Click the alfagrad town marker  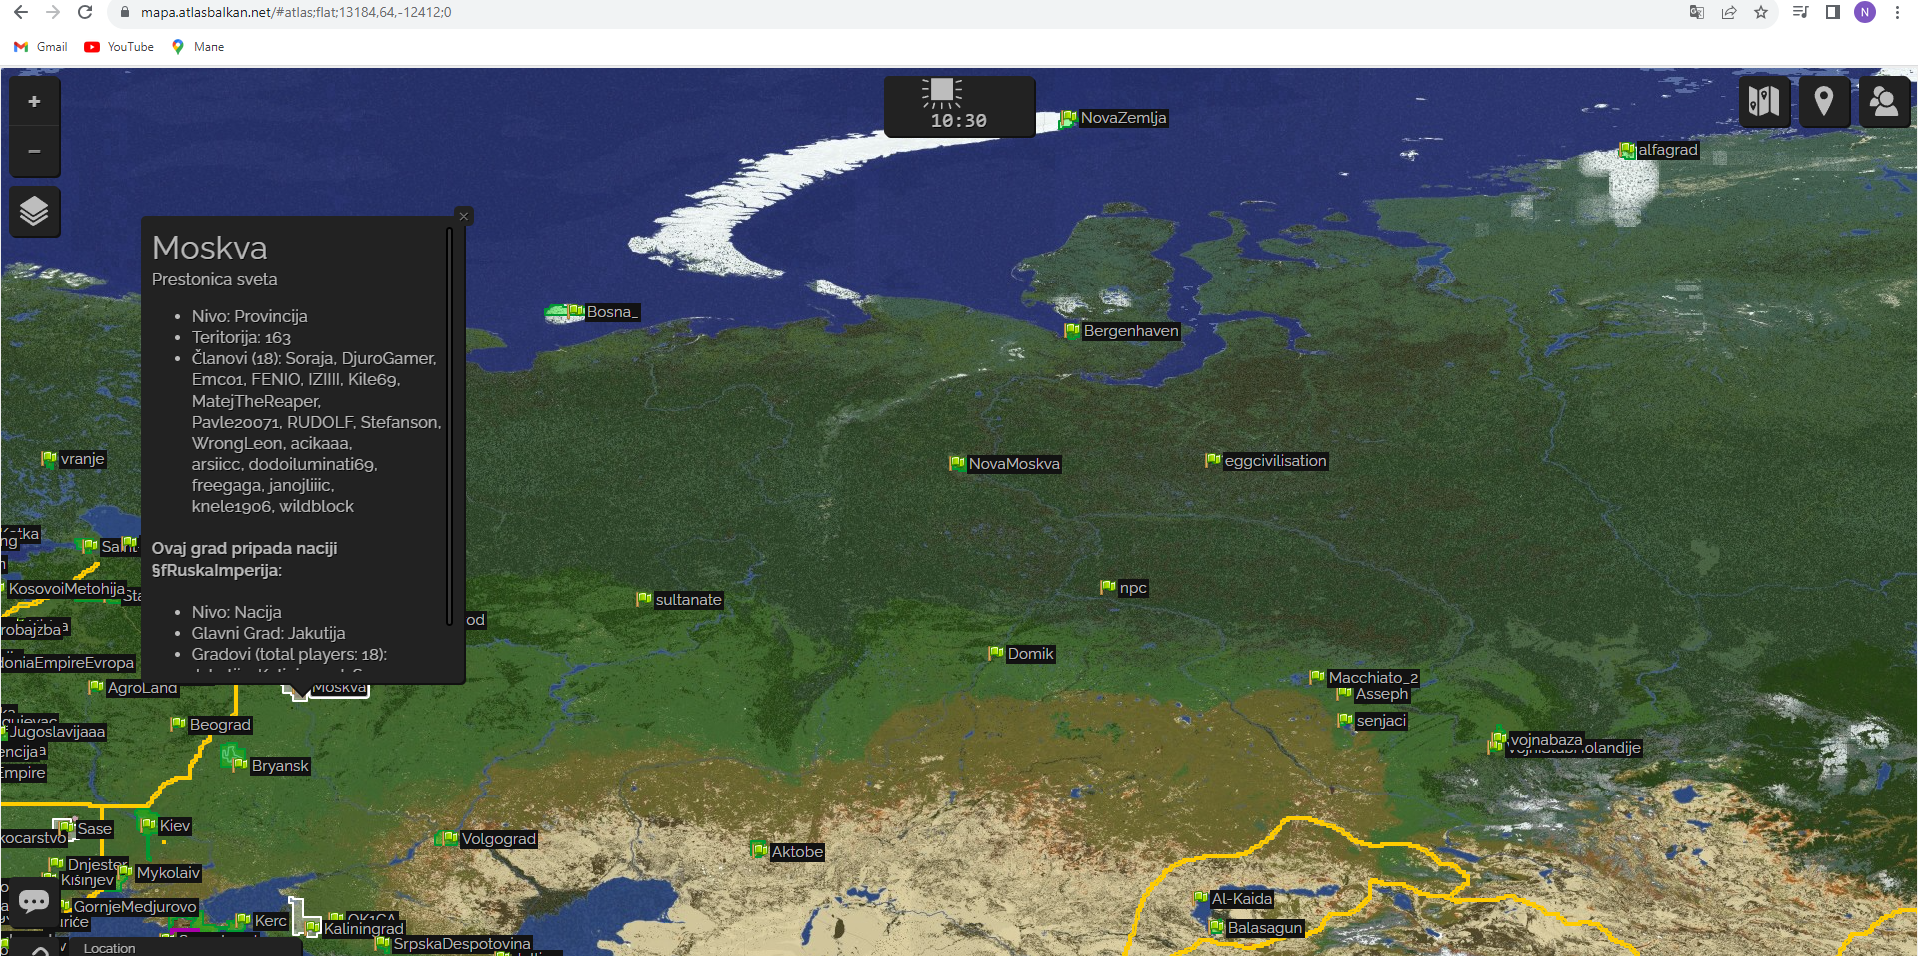(1627, 151)
